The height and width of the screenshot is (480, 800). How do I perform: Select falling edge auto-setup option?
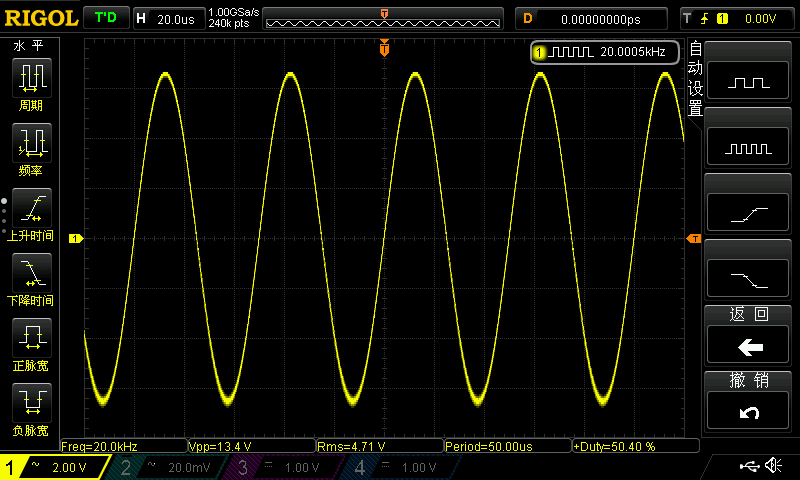748,279
